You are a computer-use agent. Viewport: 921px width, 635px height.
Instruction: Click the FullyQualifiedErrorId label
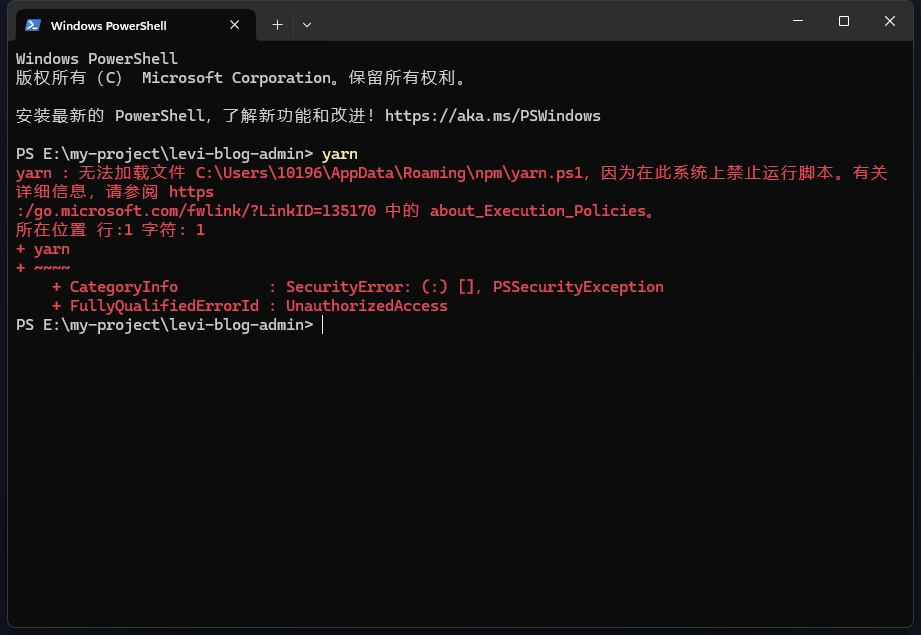[x=164, y=306]
